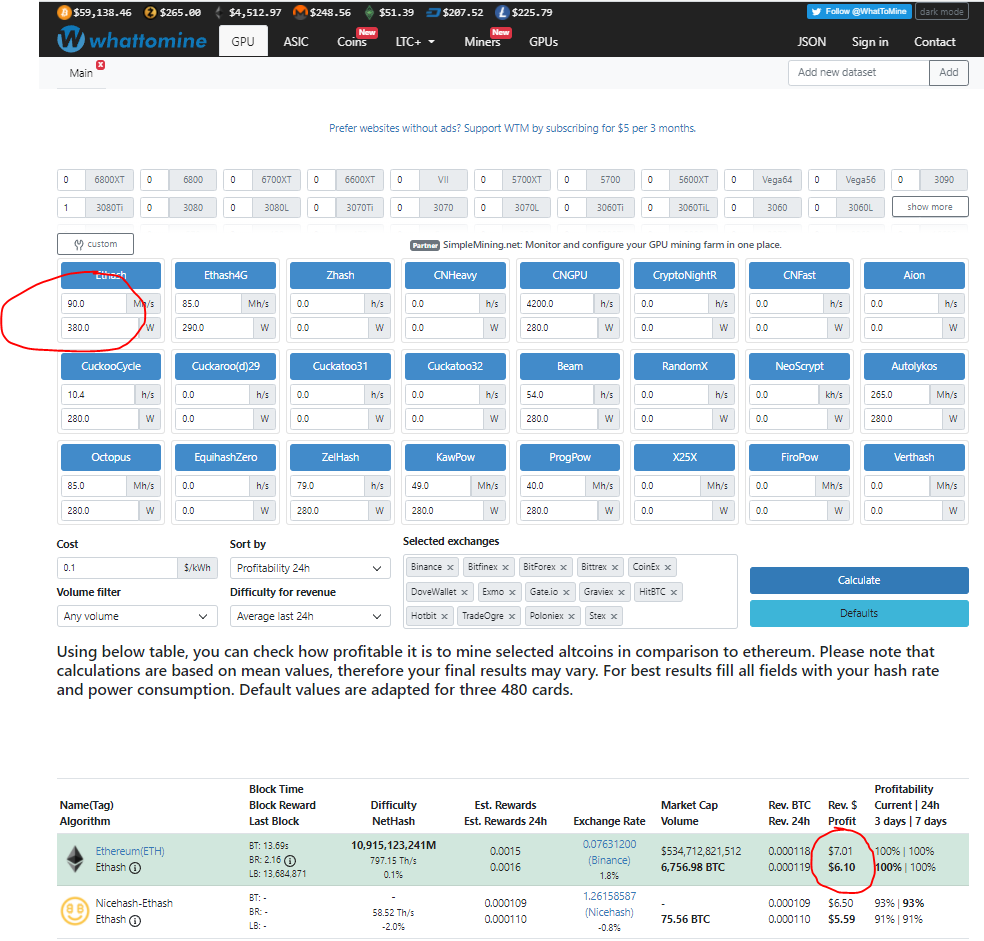
Task: Remove Binance from selected exchanges
Action: [450, 567]
